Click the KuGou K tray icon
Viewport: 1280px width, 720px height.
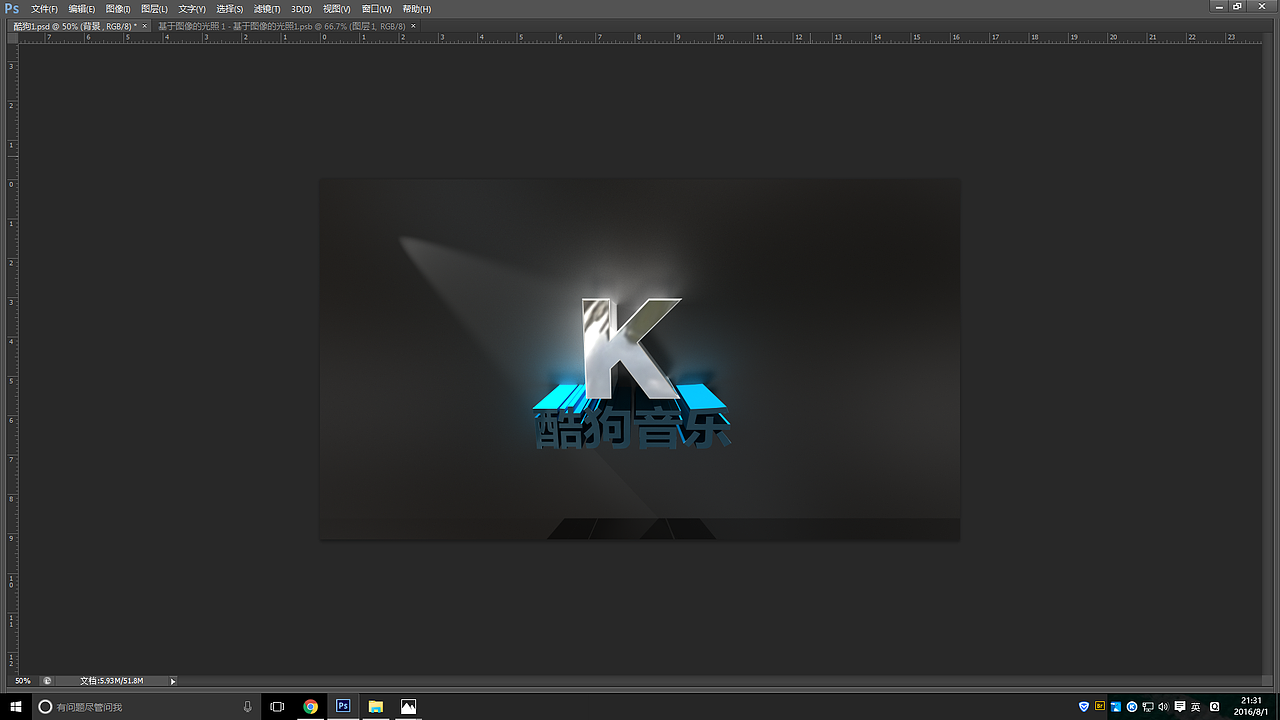[x=1132, y=706]
